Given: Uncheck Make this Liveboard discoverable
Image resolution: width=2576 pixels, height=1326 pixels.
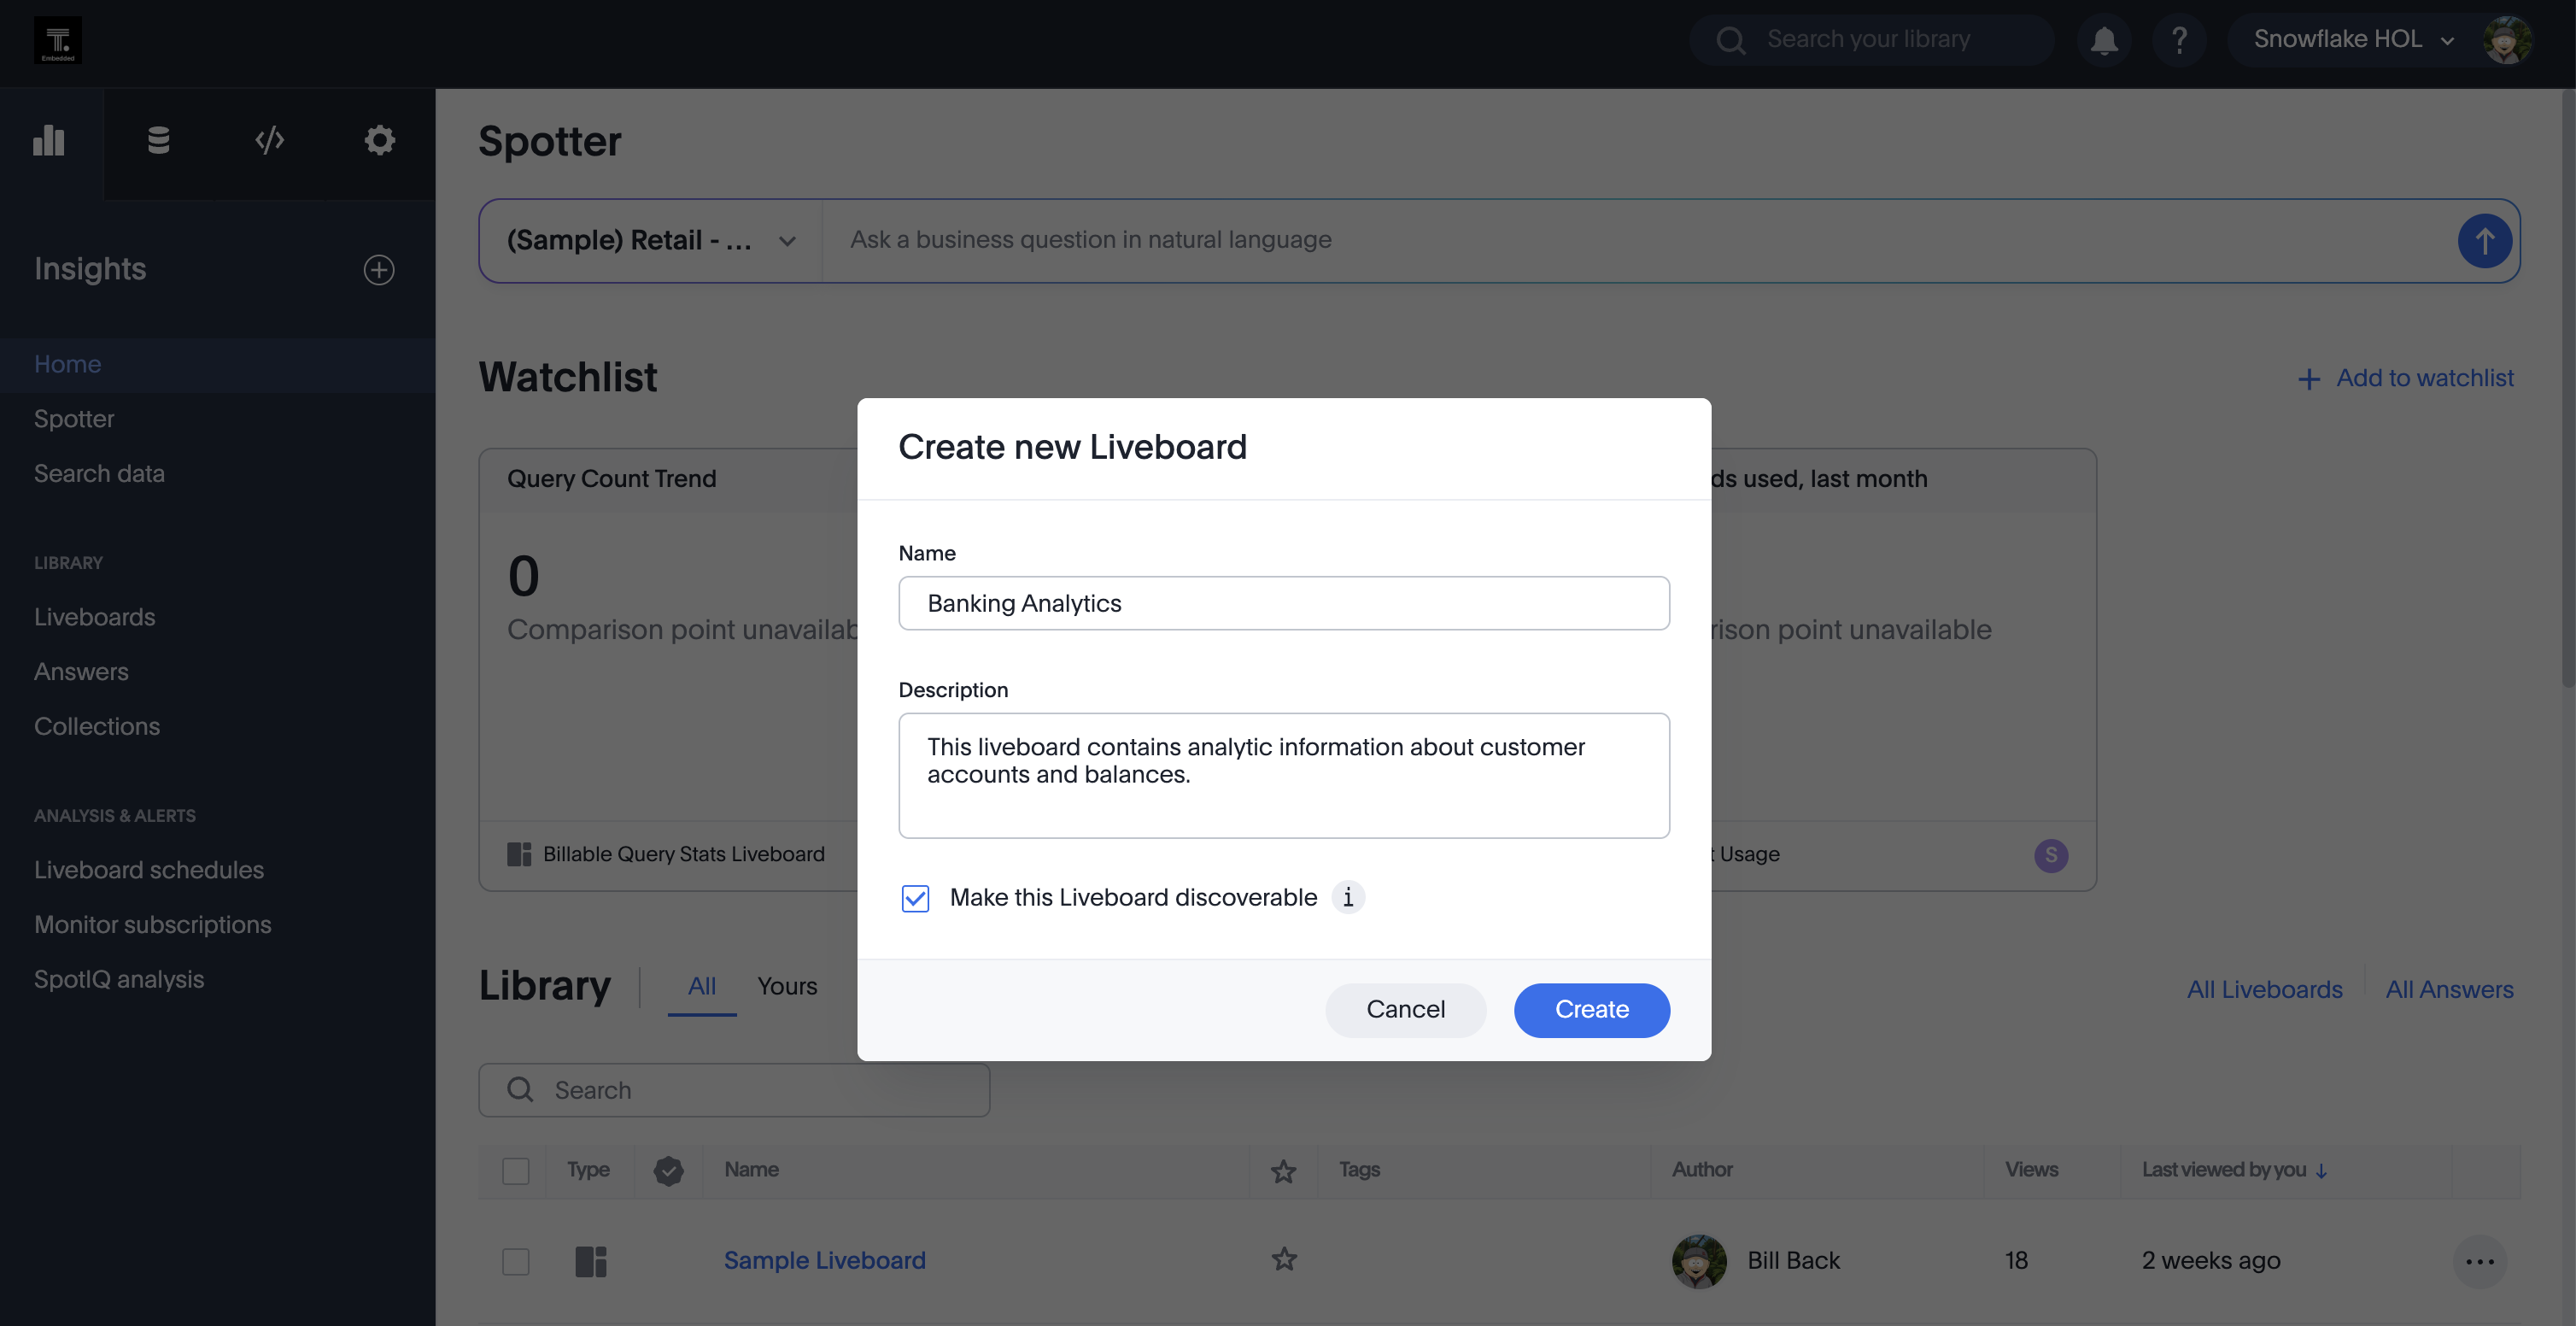Looking at the screenshot, I should click(915, 898).
